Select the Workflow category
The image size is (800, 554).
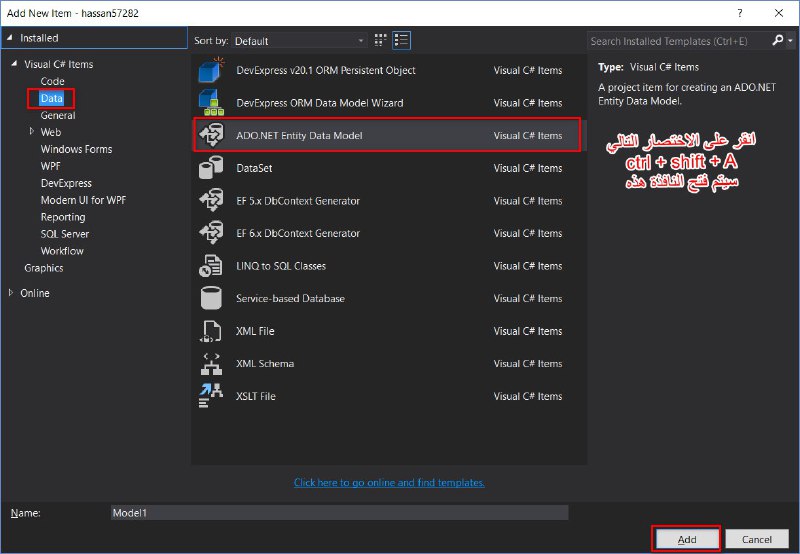click(x=62, y=250)
